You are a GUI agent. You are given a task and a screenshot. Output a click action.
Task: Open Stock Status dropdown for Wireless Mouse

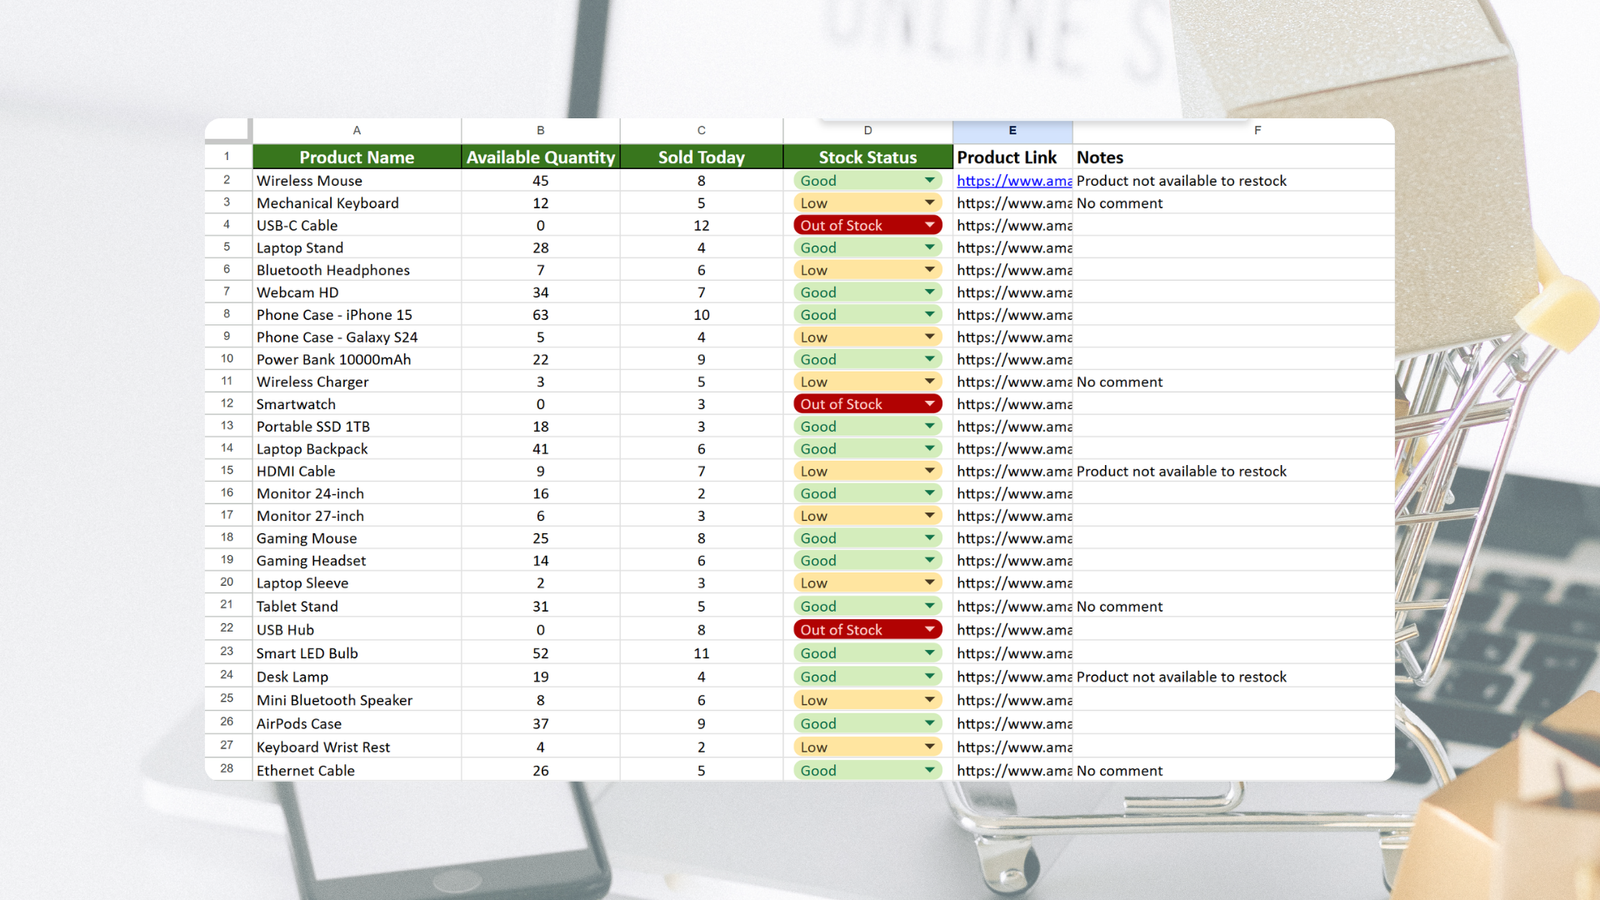pyautogui.click(x=929, y=181)
